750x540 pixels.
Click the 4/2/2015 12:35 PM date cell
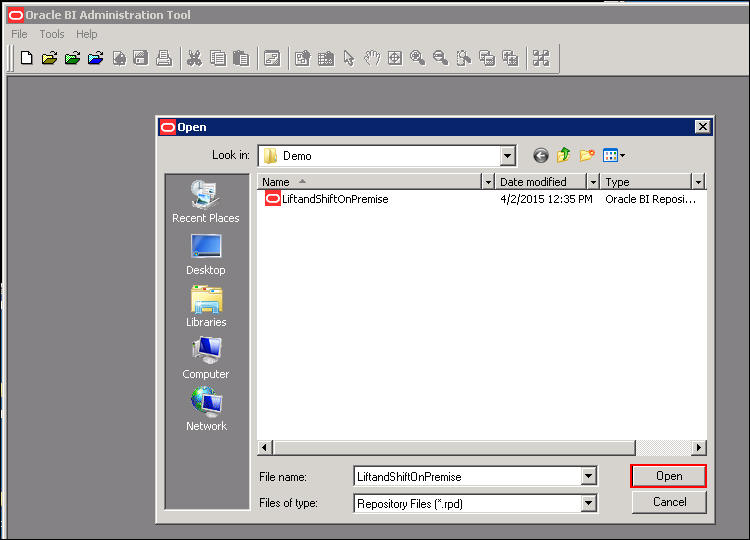tap(546, 199)
